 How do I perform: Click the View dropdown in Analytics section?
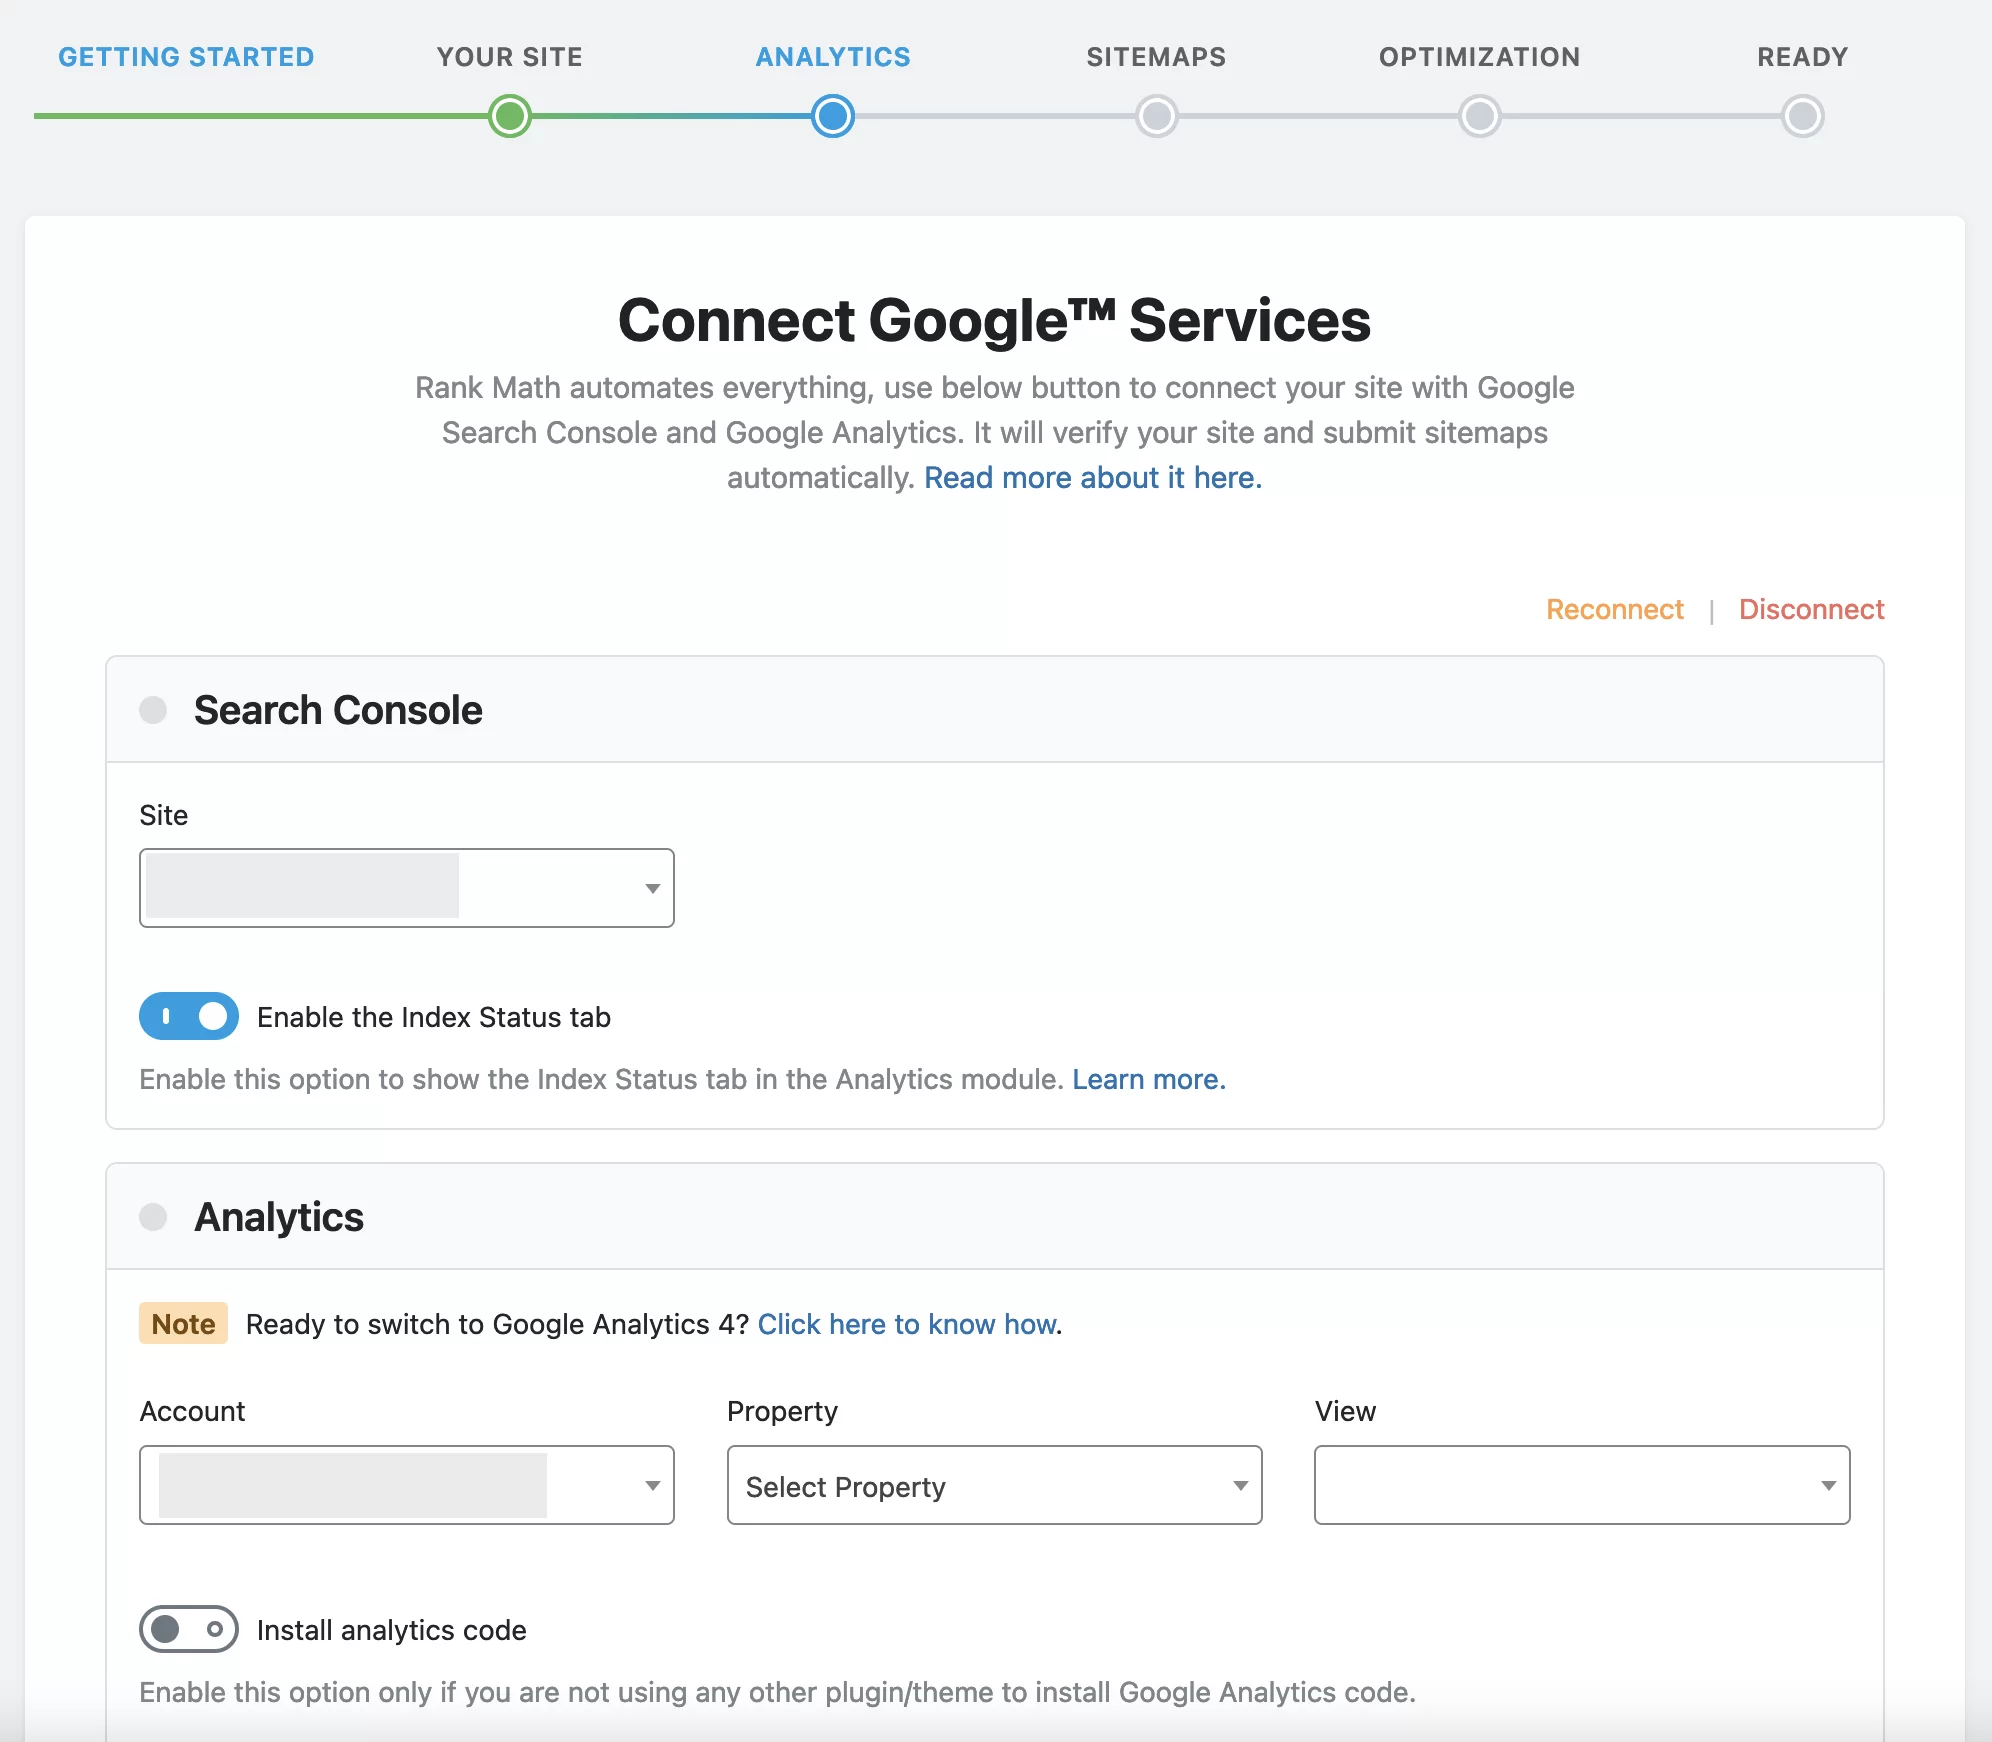[1582, 1488]
